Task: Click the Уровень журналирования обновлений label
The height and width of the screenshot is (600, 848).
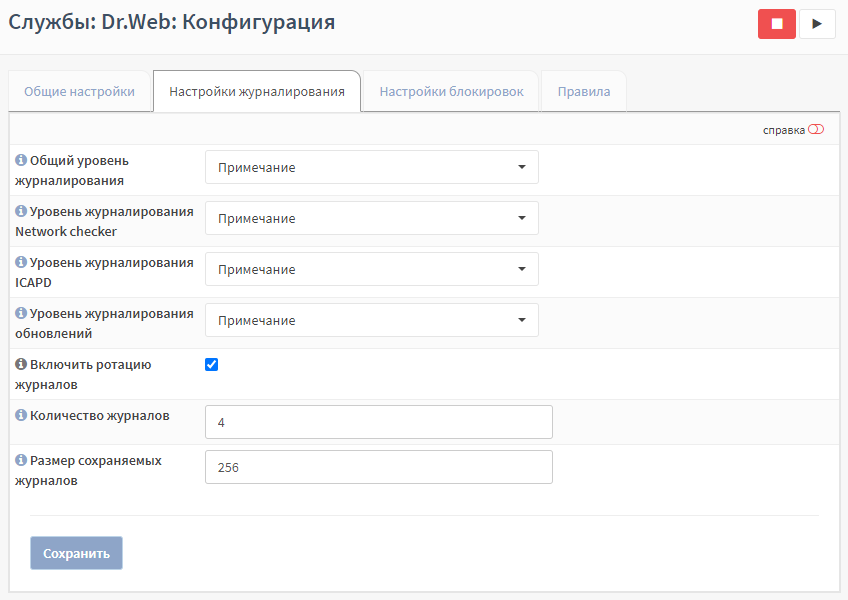Action: [x=104, y=324]
